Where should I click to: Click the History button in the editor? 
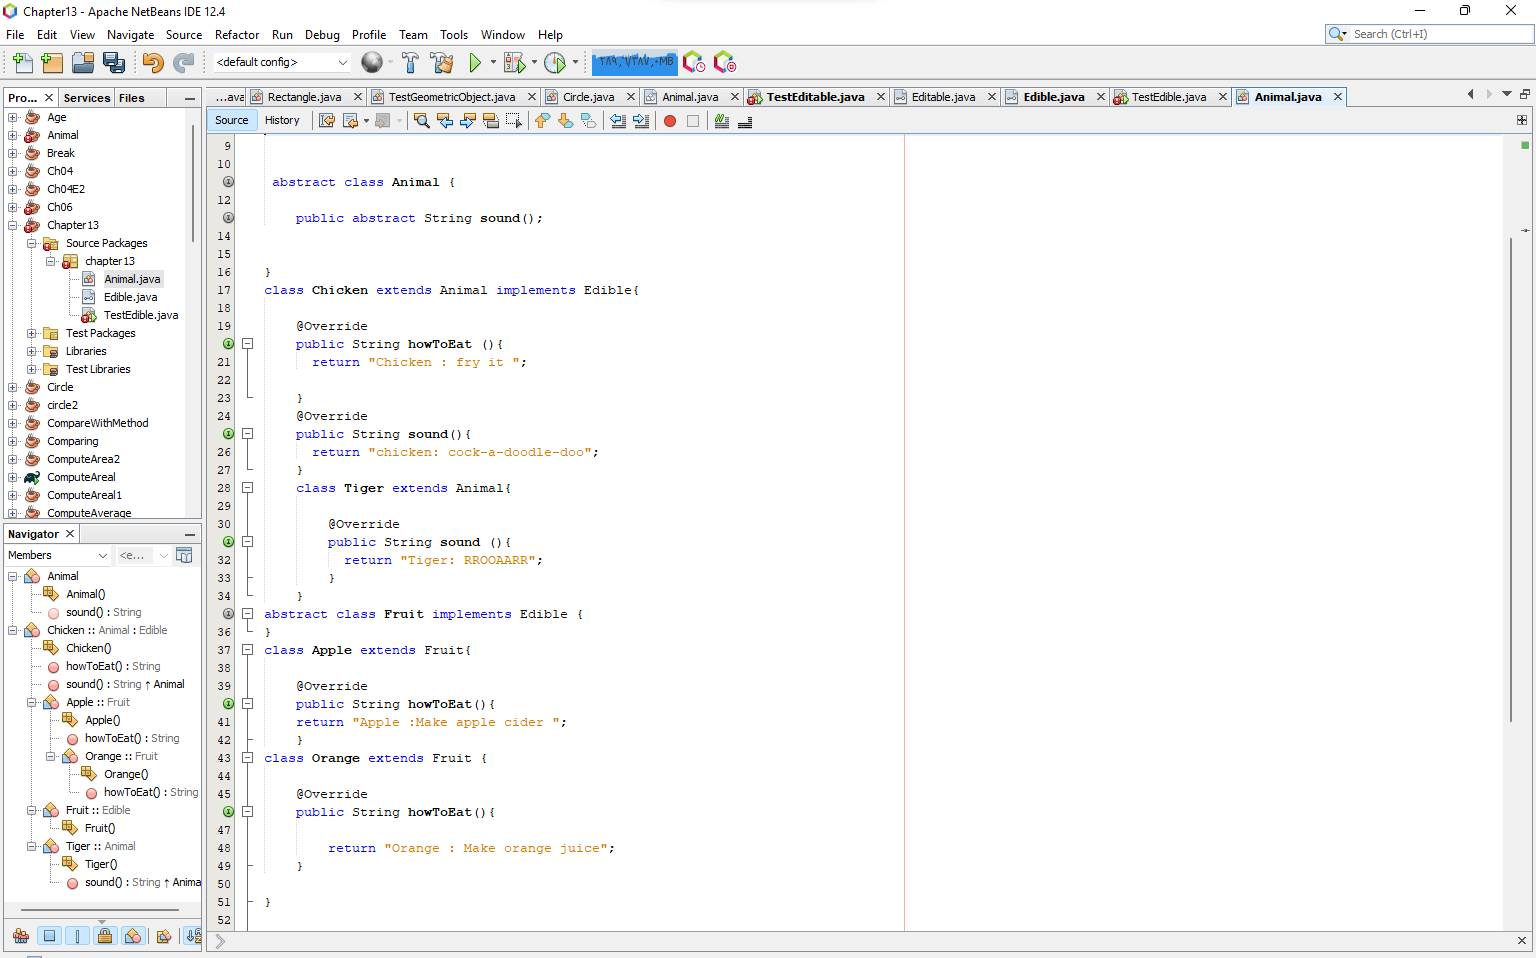tap(283, 120)
